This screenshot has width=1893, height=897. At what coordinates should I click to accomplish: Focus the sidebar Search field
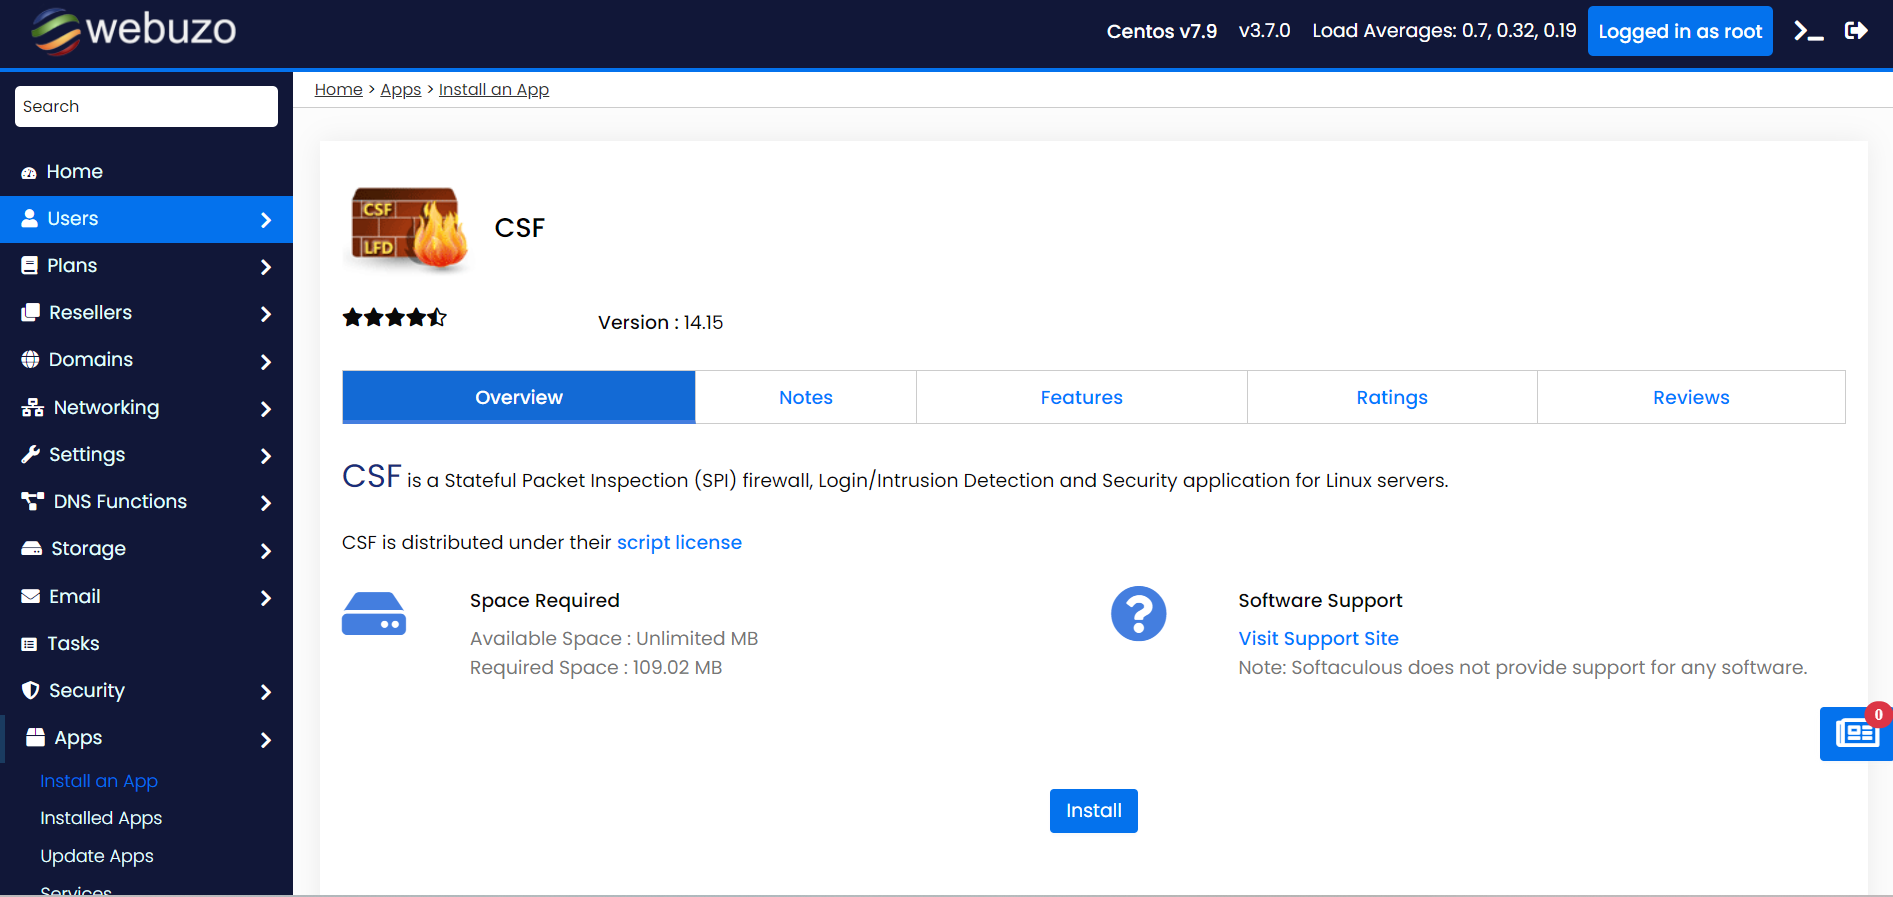(146, 107)
